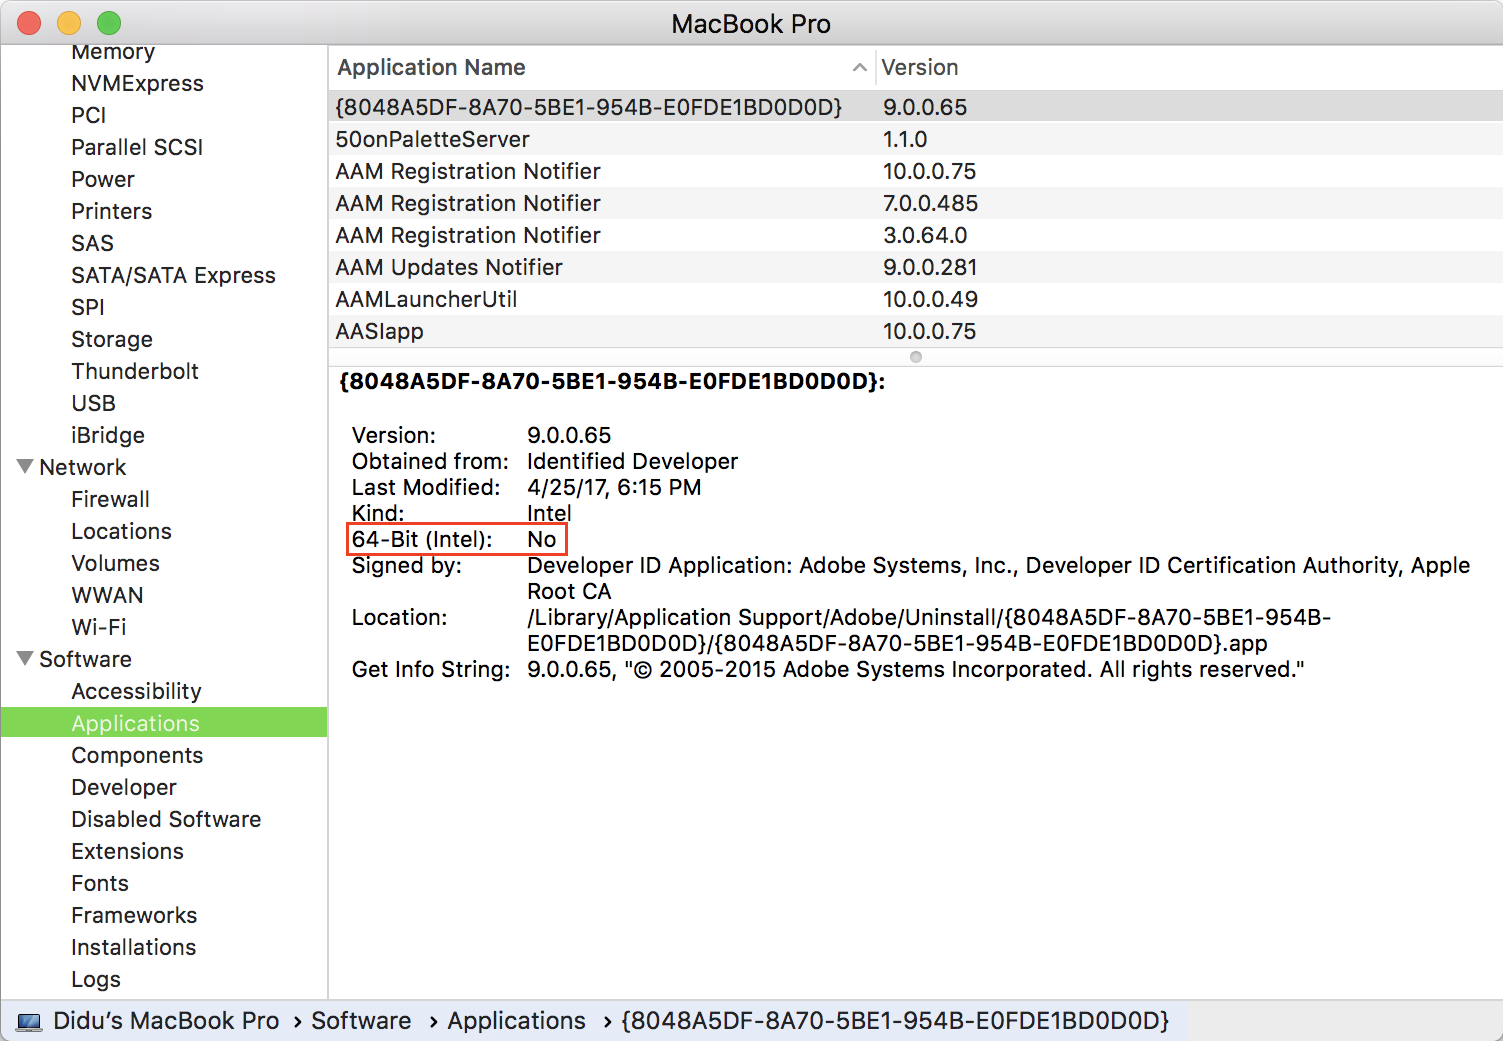
Task: Select the Network category label
Action: pyautogui.click(x=82, y=467)
